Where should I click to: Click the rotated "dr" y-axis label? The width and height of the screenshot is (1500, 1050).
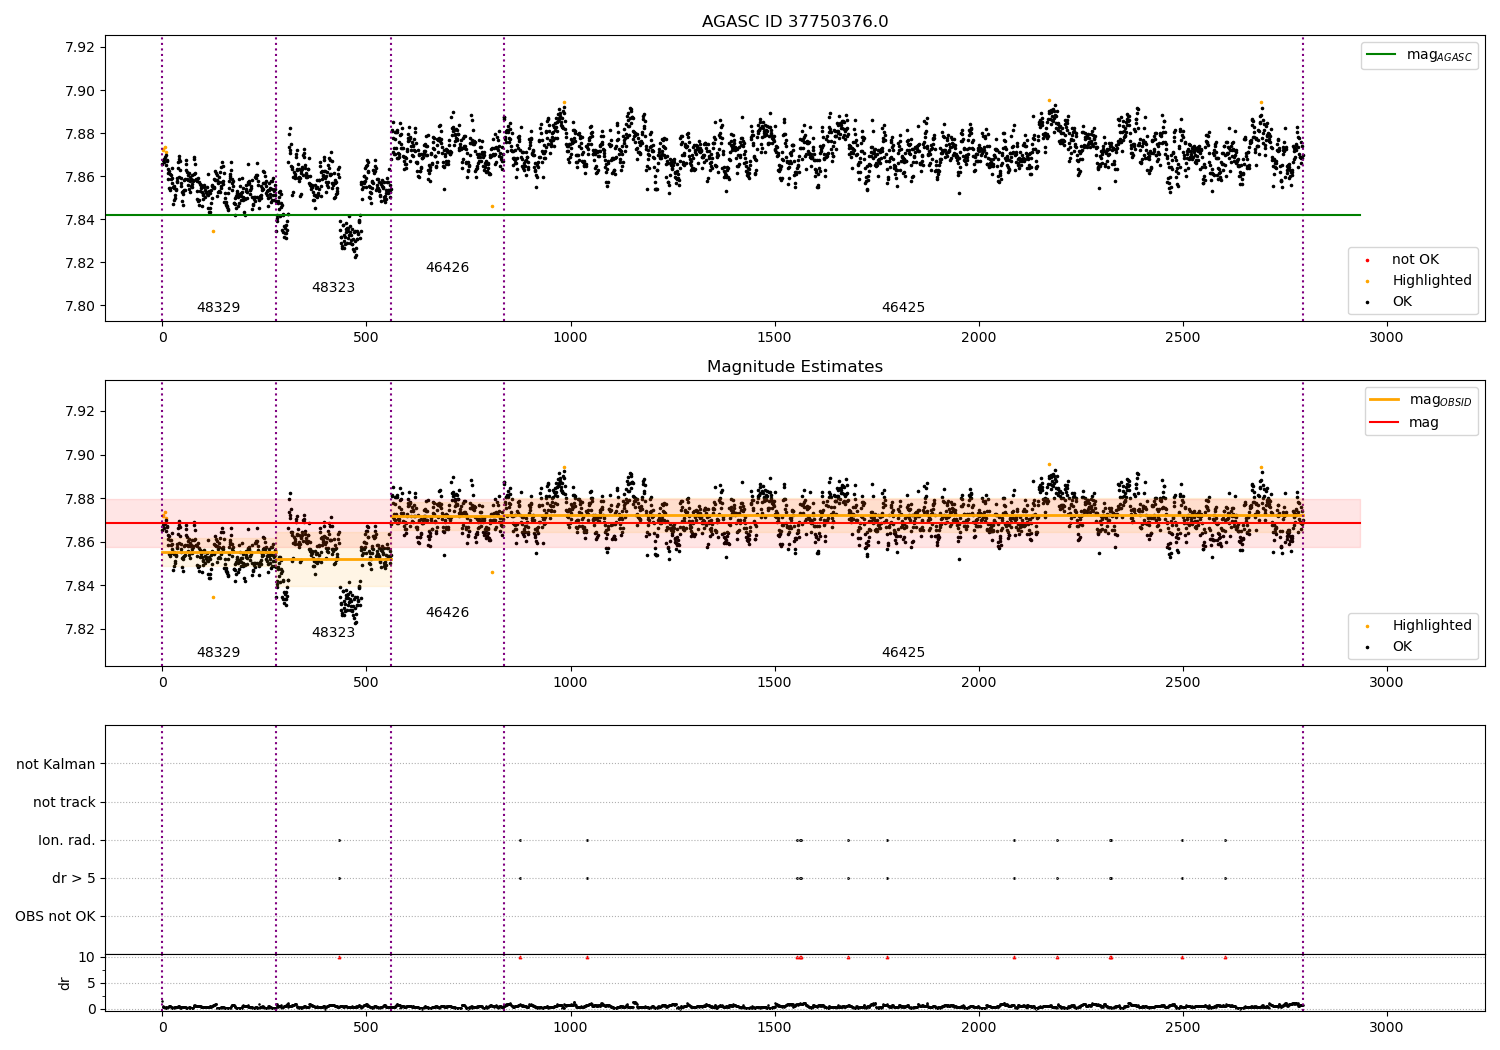click(x=65, y=983)
